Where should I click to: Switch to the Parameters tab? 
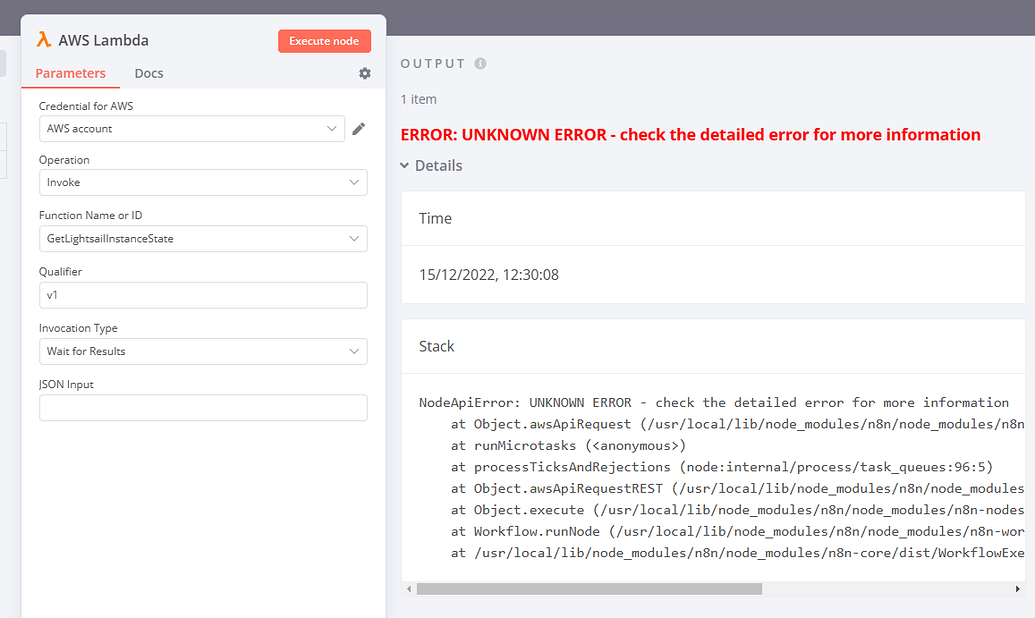point(71,73)
